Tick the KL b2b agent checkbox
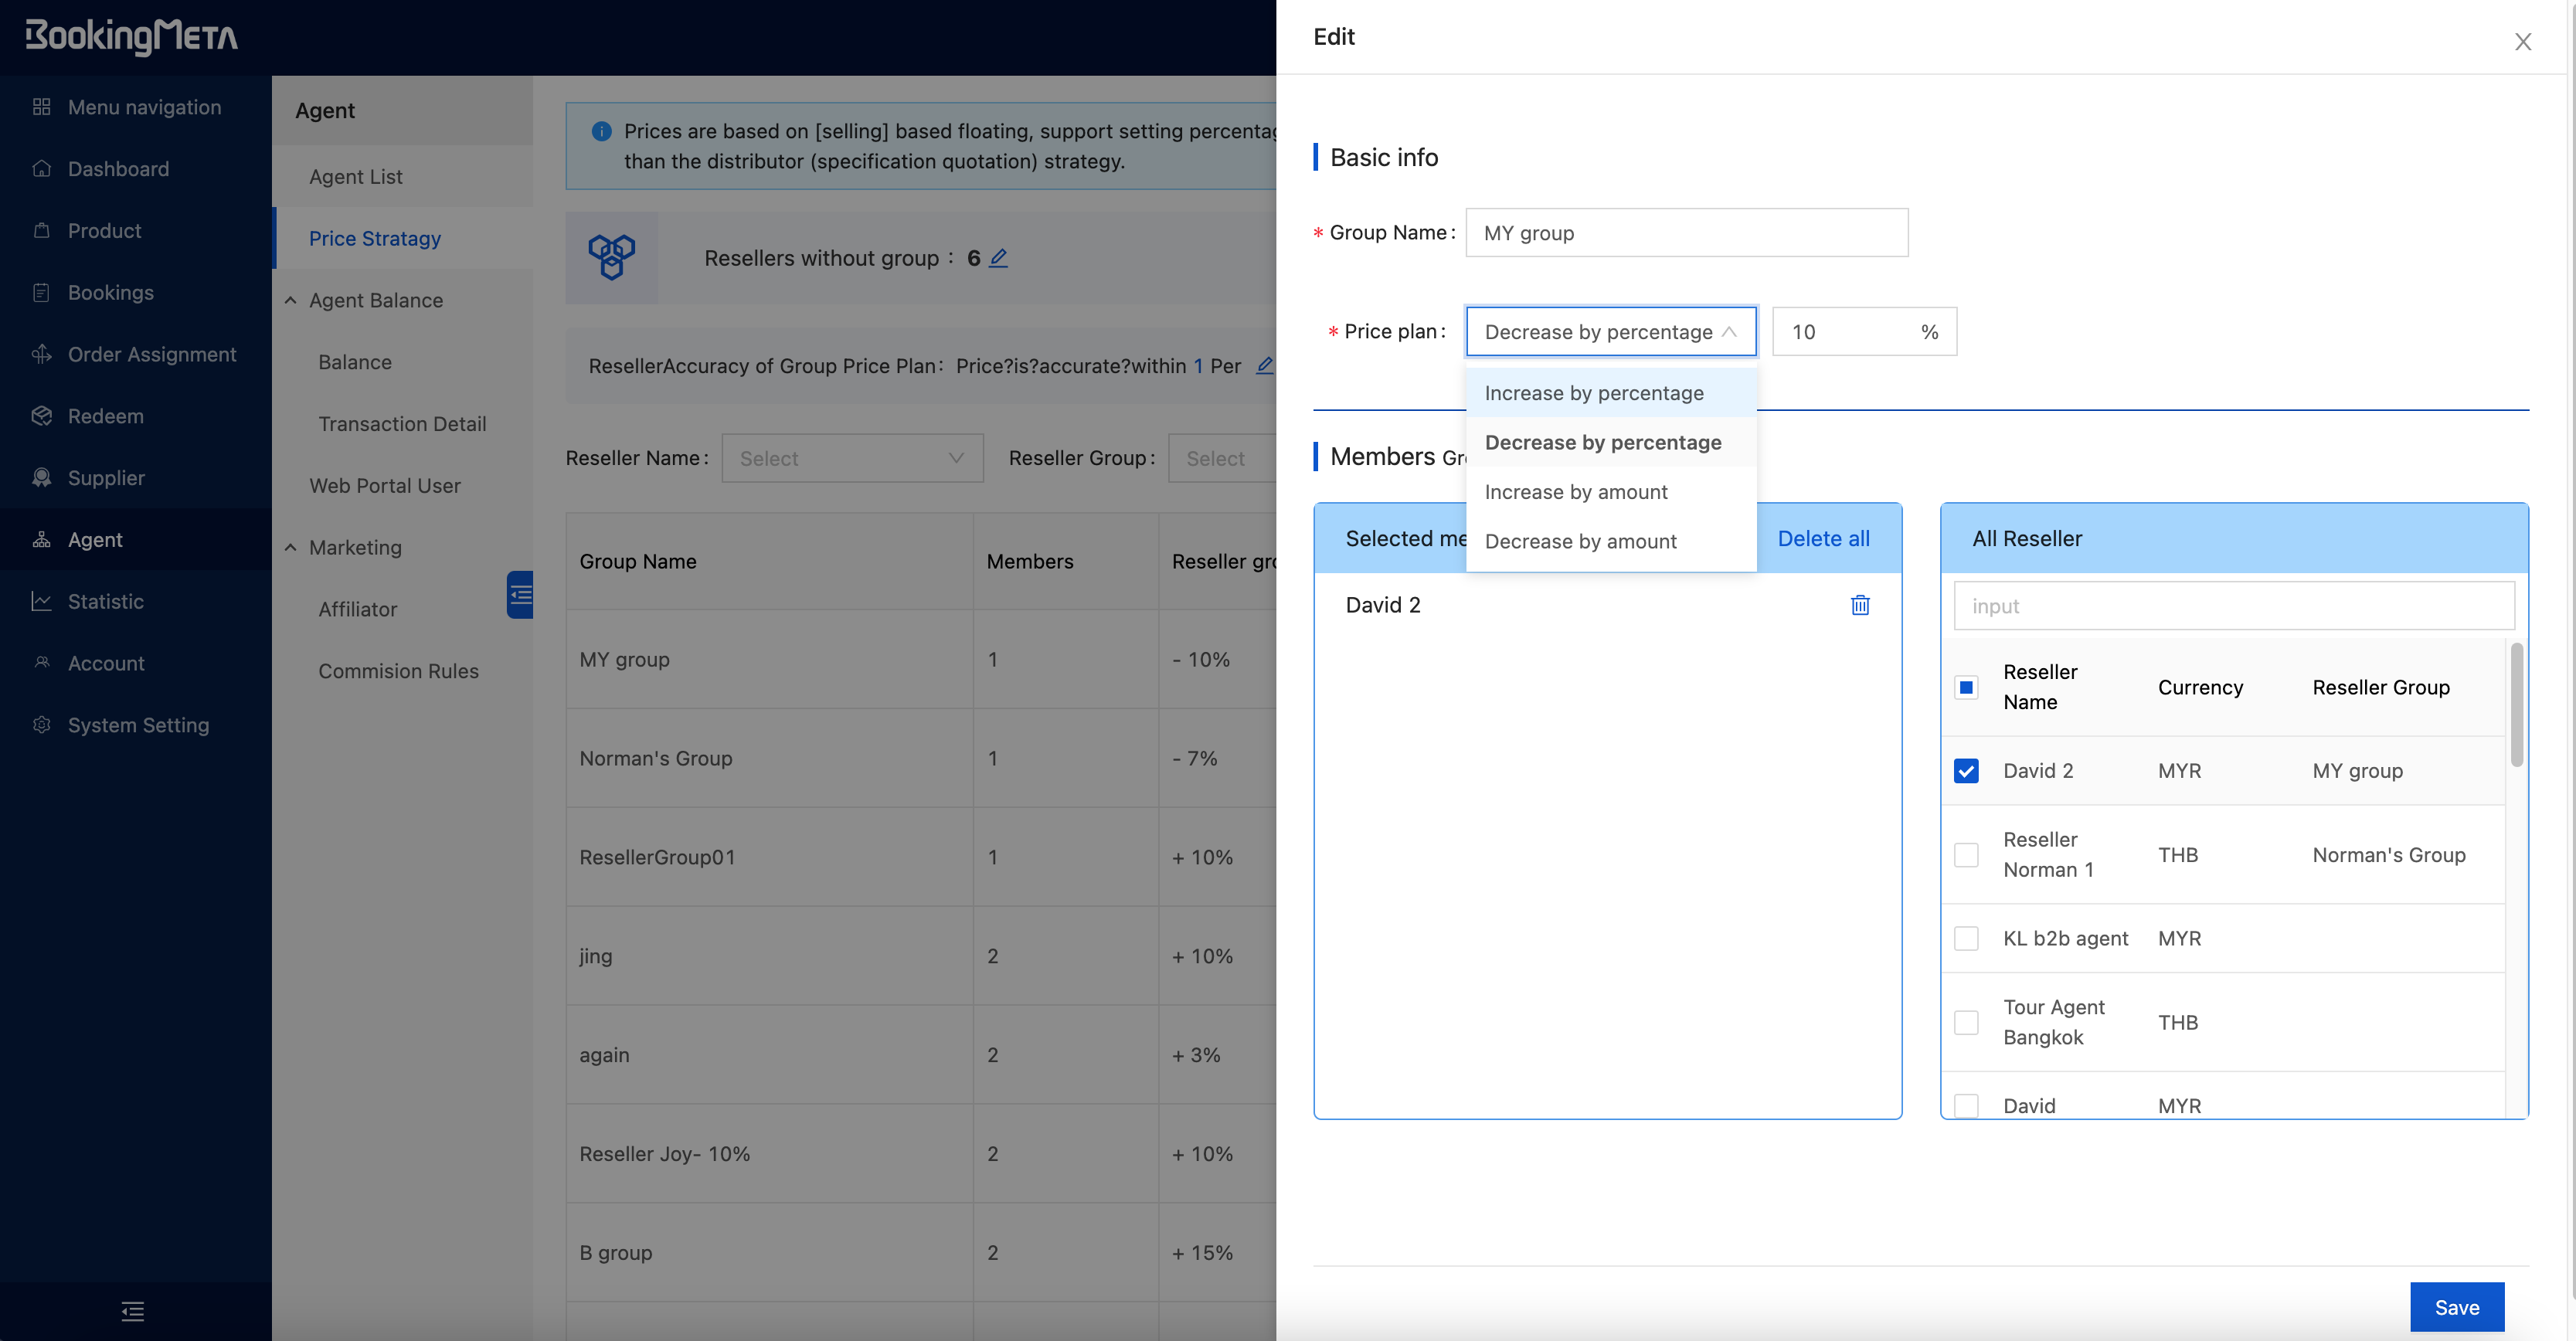This screenshot has width=2576, height=1341. (x=1966, y=938)
